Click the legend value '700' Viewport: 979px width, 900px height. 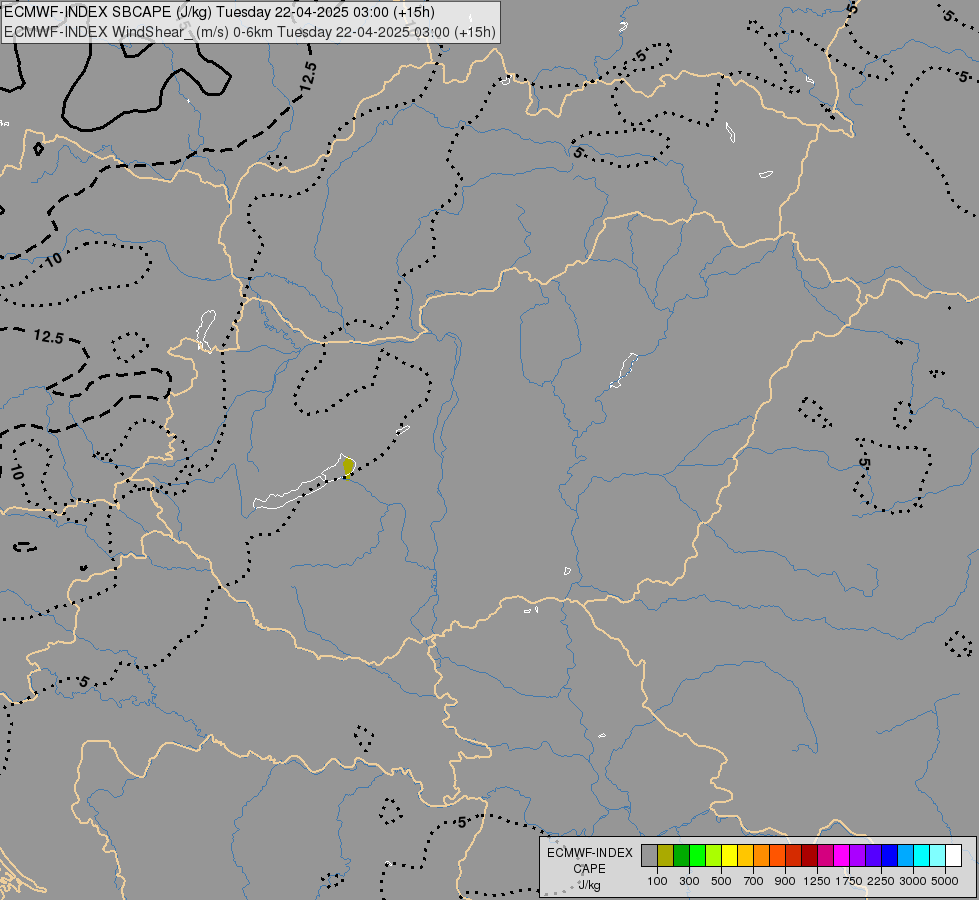tap(754, 881)
